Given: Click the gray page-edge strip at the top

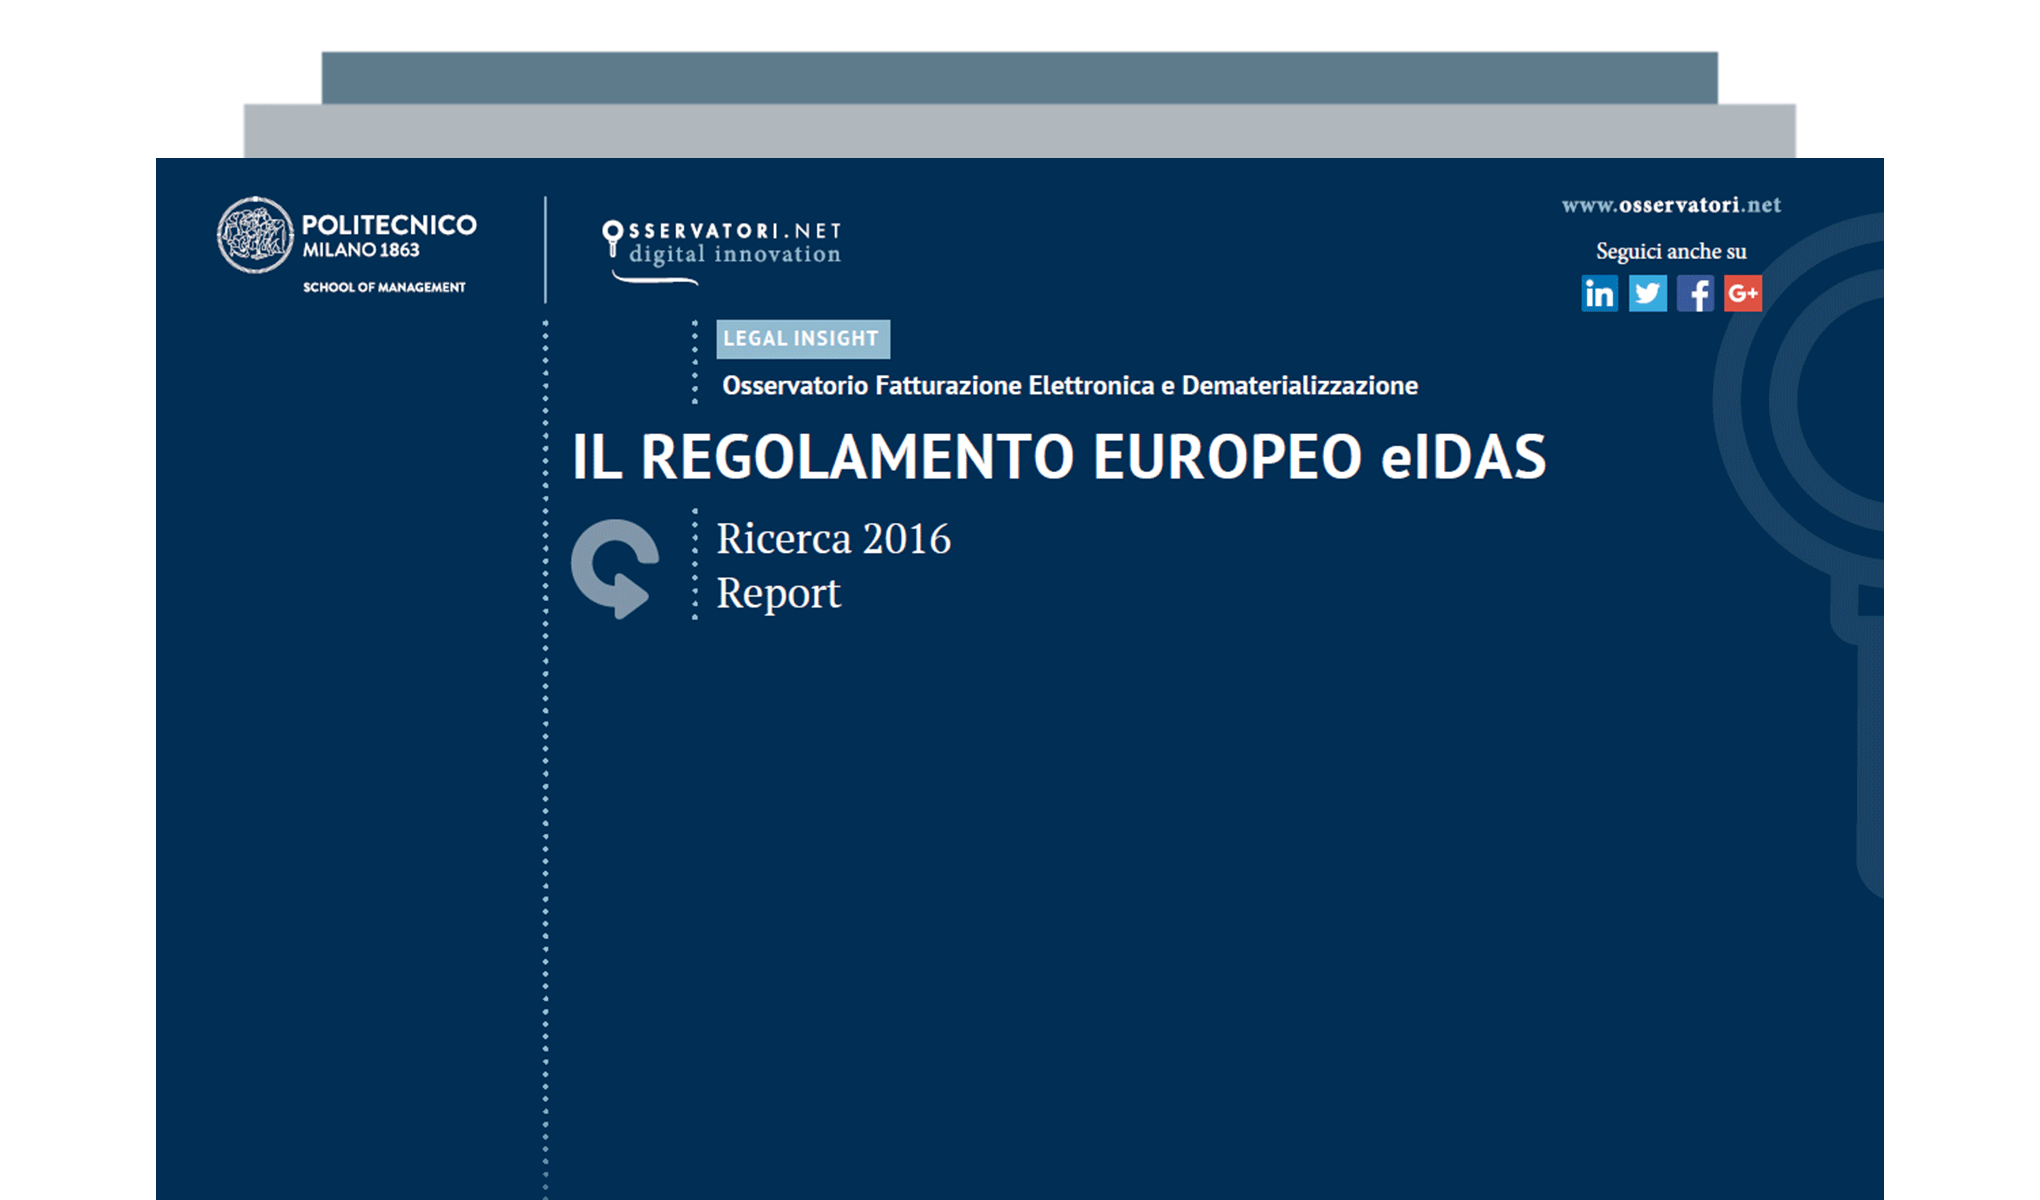Looking at the screenshot, I should coord(1018,127).
